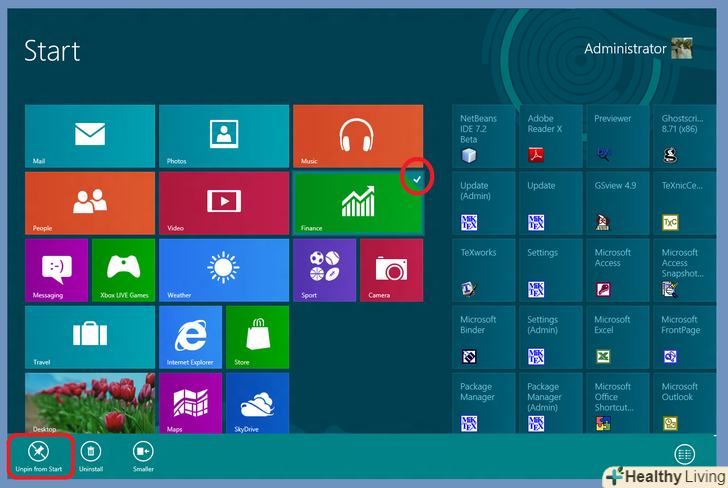Open Microsoft Excel tile

[x=618, y=337]
